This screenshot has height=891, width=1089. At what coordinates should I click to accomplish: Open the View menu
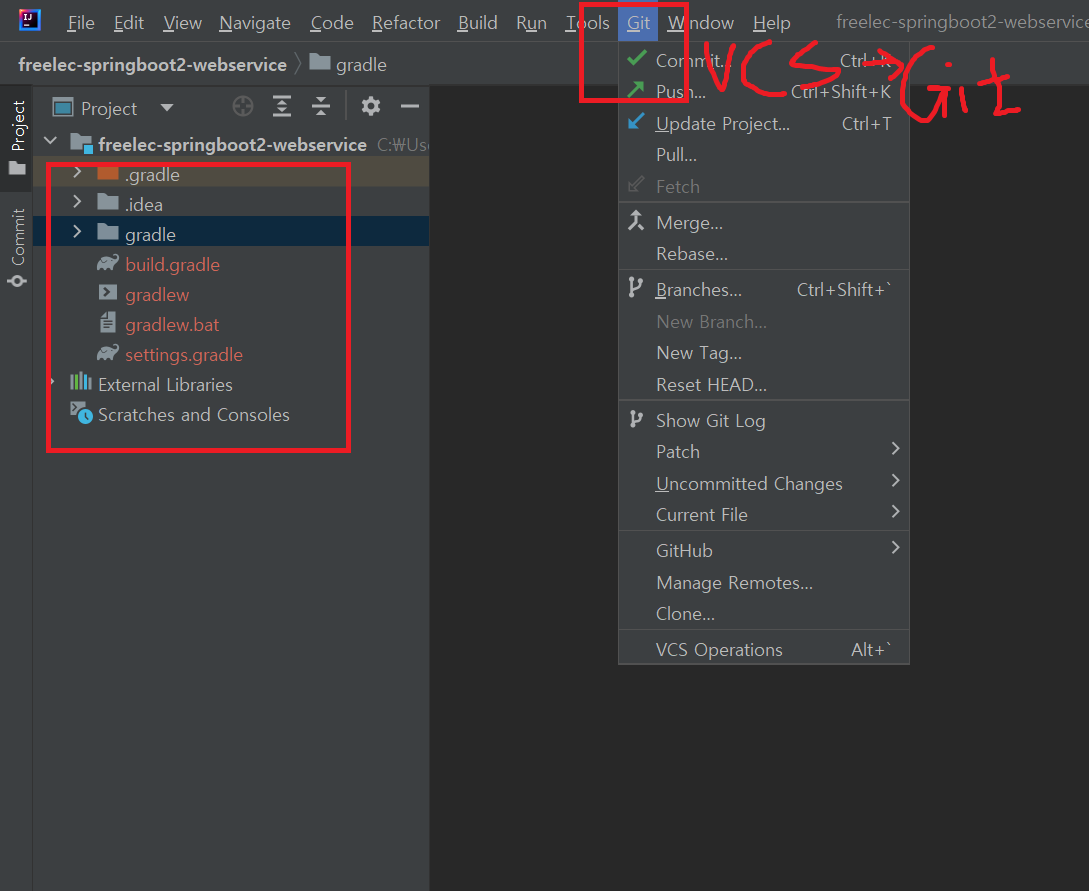coord(182,23)
